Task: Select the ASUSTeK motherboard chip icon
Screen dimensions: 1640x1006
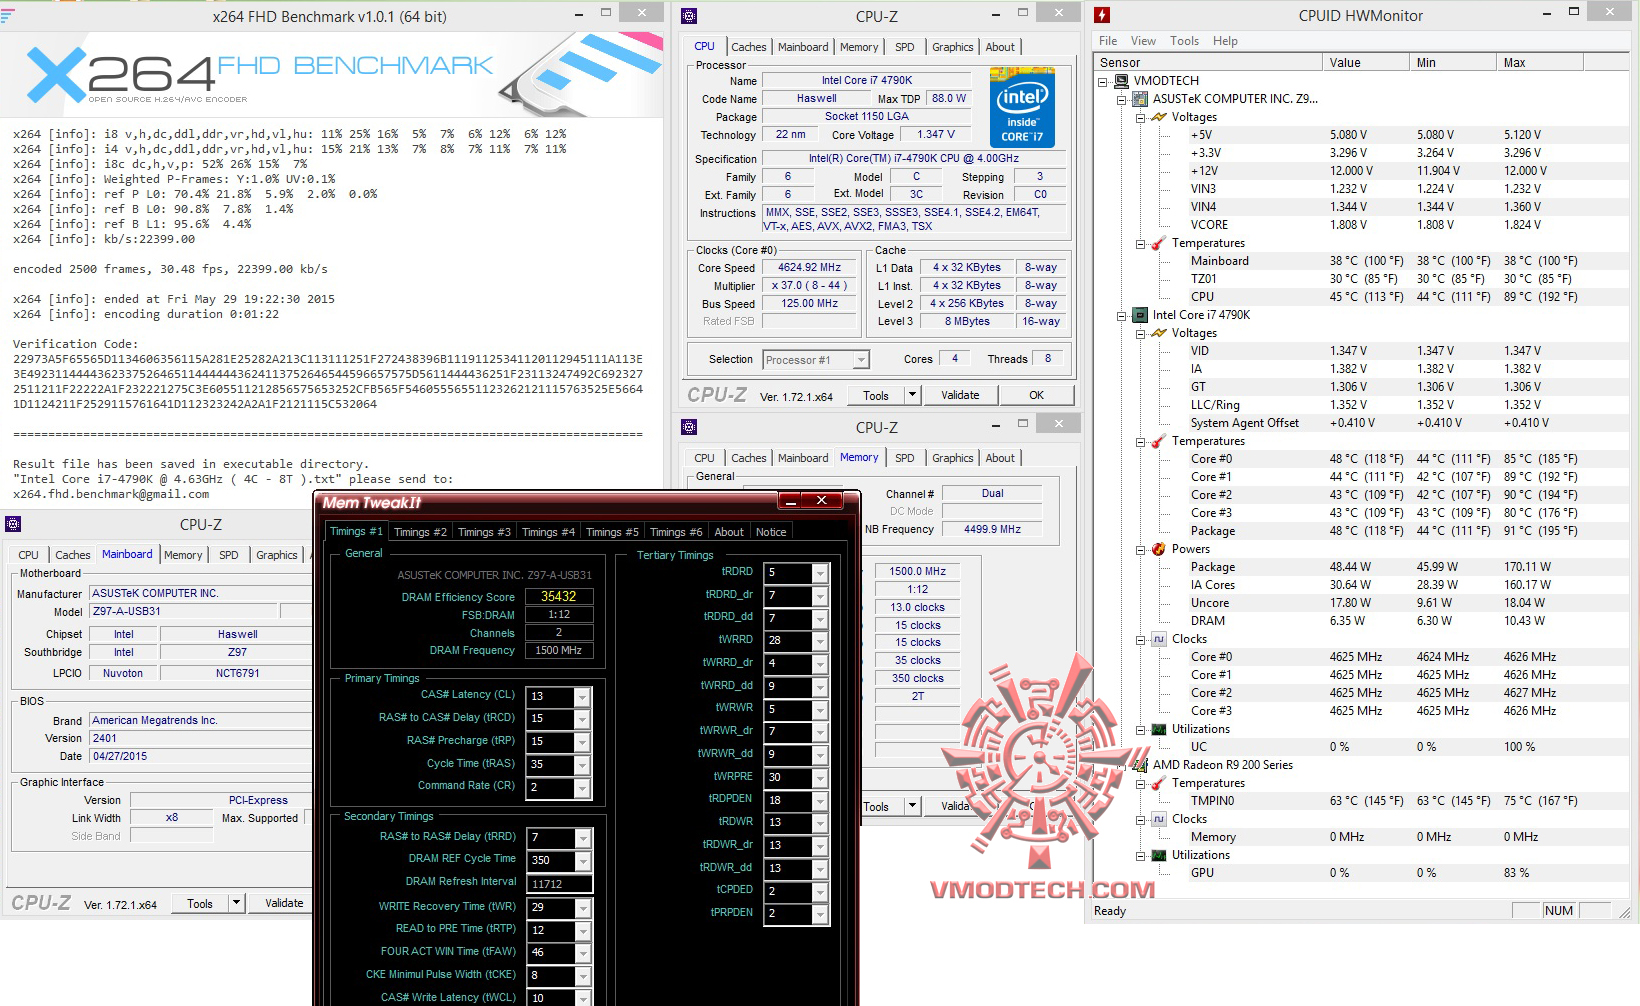Action: (1139, 99)
